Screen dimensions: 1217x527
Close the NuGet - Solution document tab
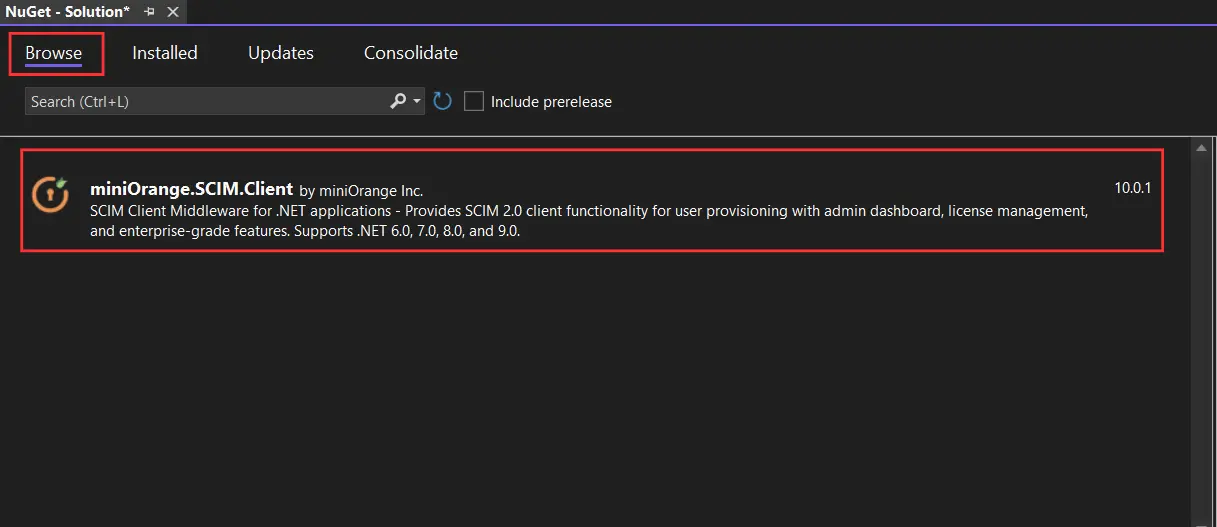172,12
